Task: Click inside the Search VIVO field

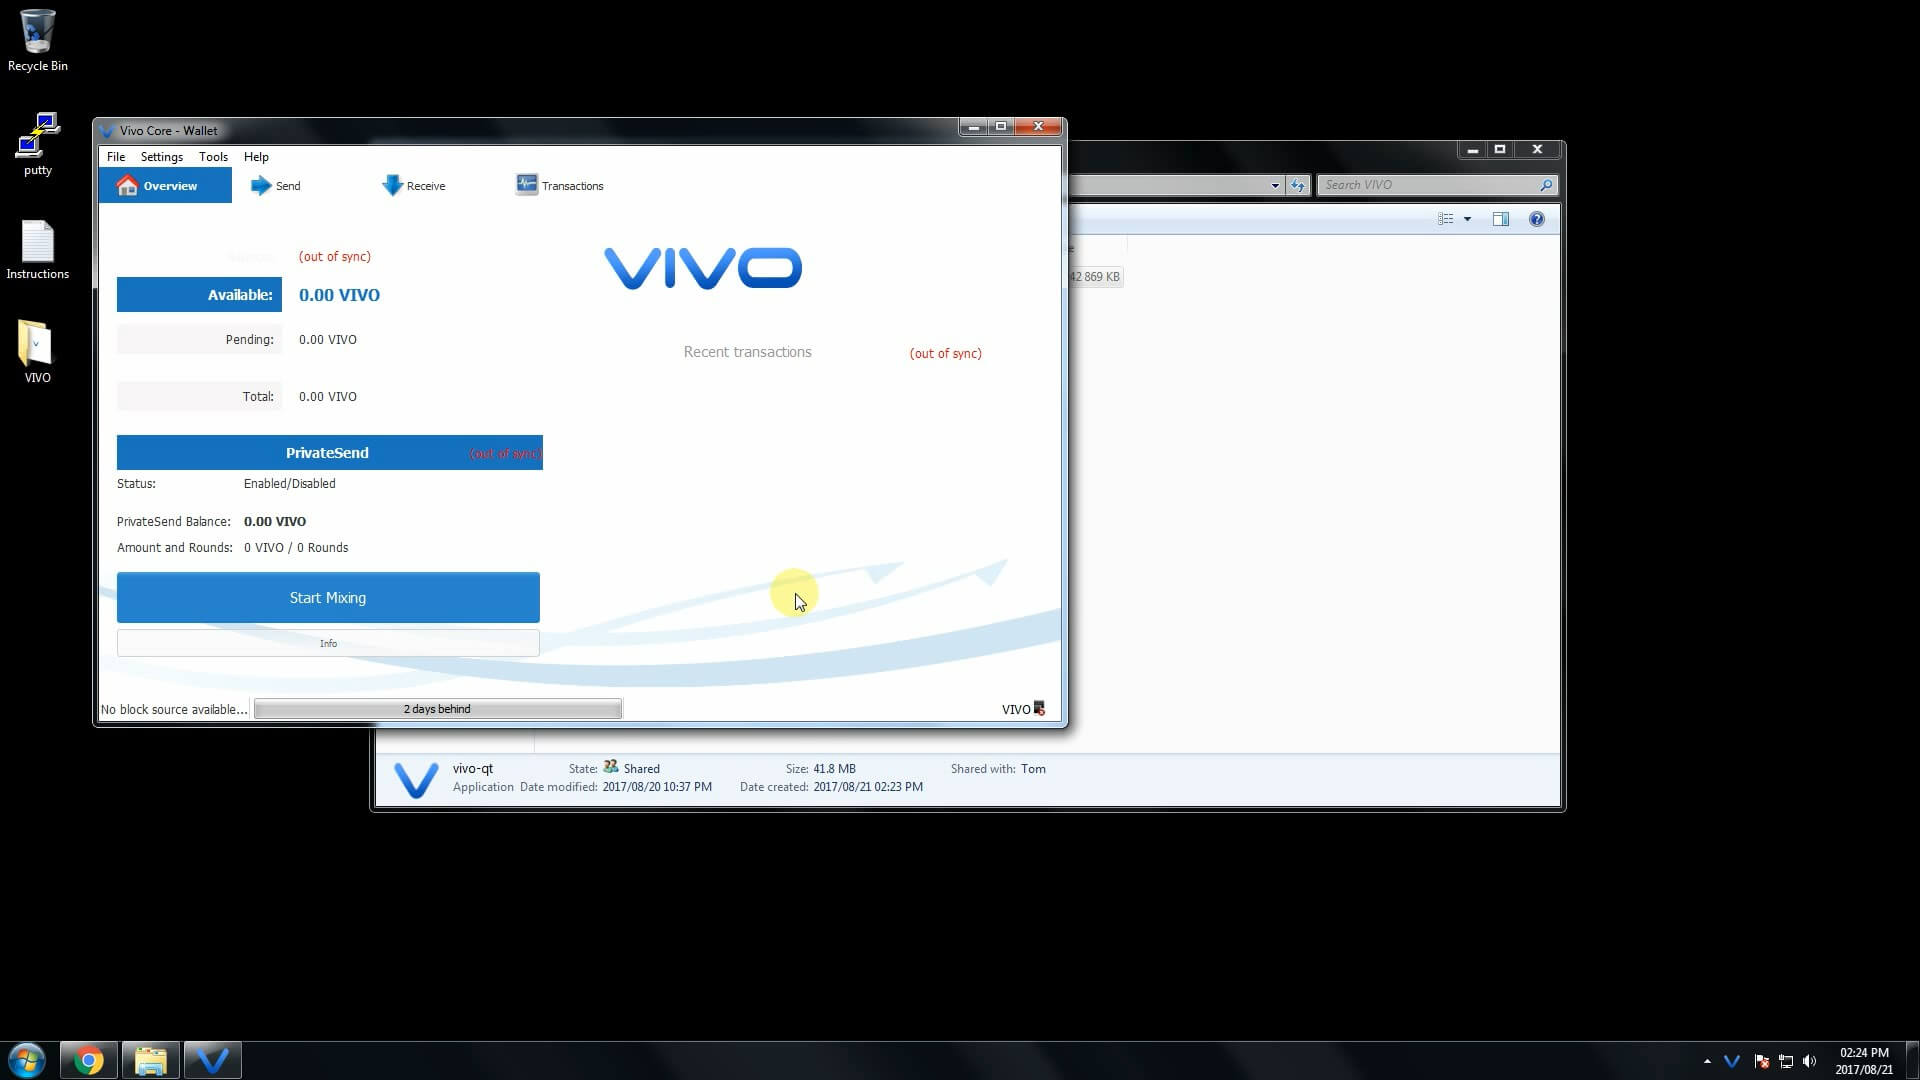Action: coord(1430,185)
